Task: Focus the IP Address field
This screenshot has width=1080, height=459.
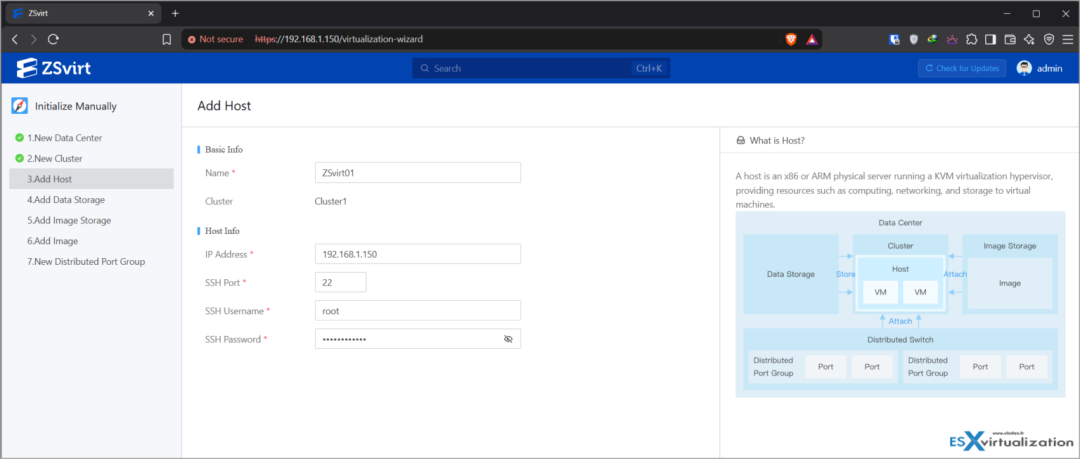Action: click(417, 254)
